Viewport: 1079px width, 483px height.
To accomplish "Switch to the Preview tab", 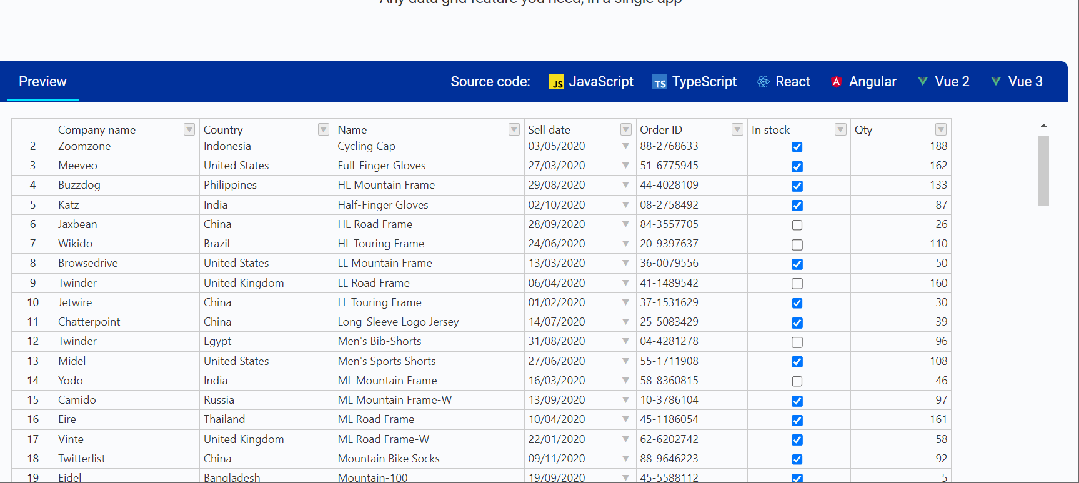I will [43, 82].
